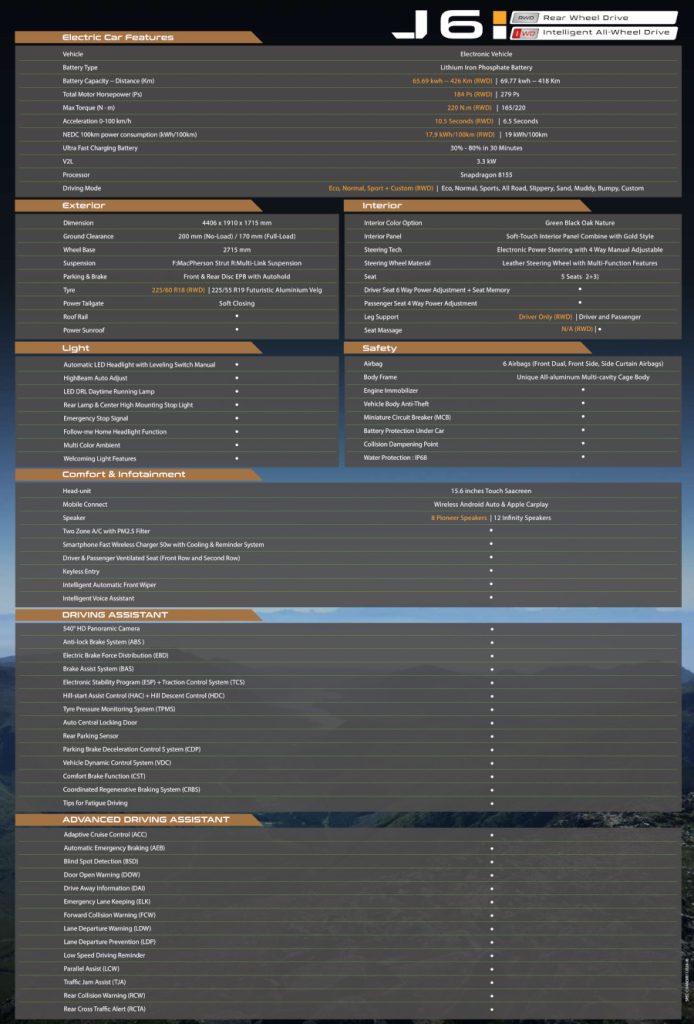The height and width of the screenshot is (1024, 694).
Task: Click the IWD badge icon
Action: pyautogui.click(x=526, y=32)
